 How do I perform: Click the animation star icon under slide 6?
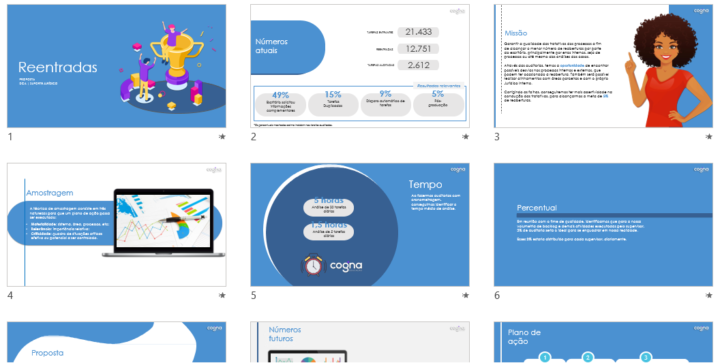709,295
